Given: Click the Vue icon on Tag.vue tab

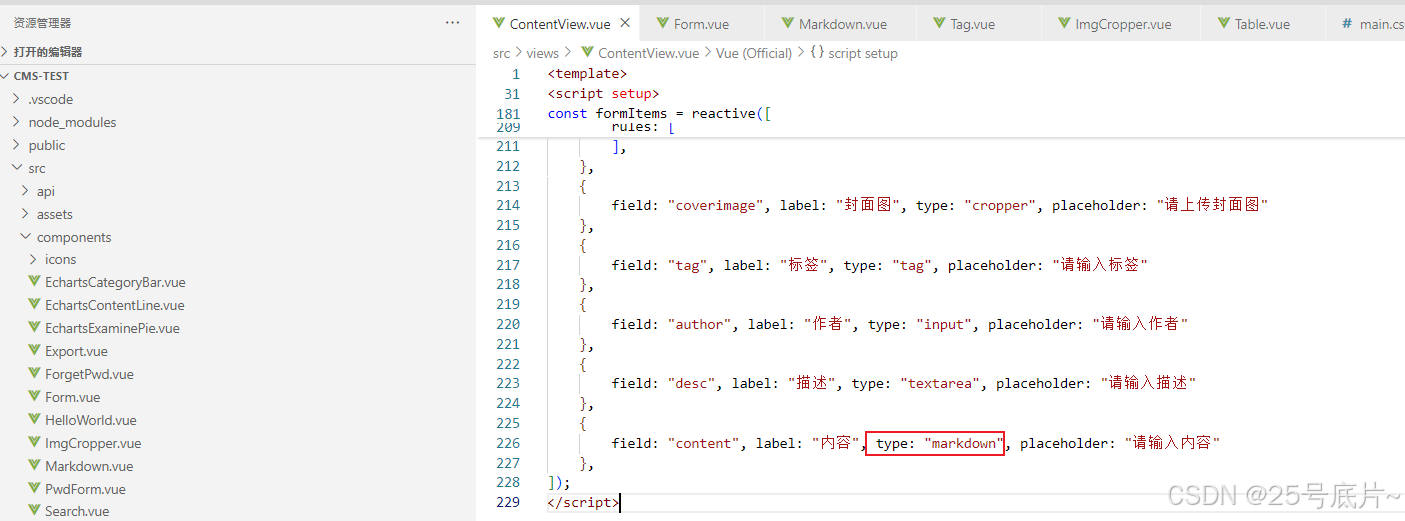Looking at the screenshot, I should 939,23.
